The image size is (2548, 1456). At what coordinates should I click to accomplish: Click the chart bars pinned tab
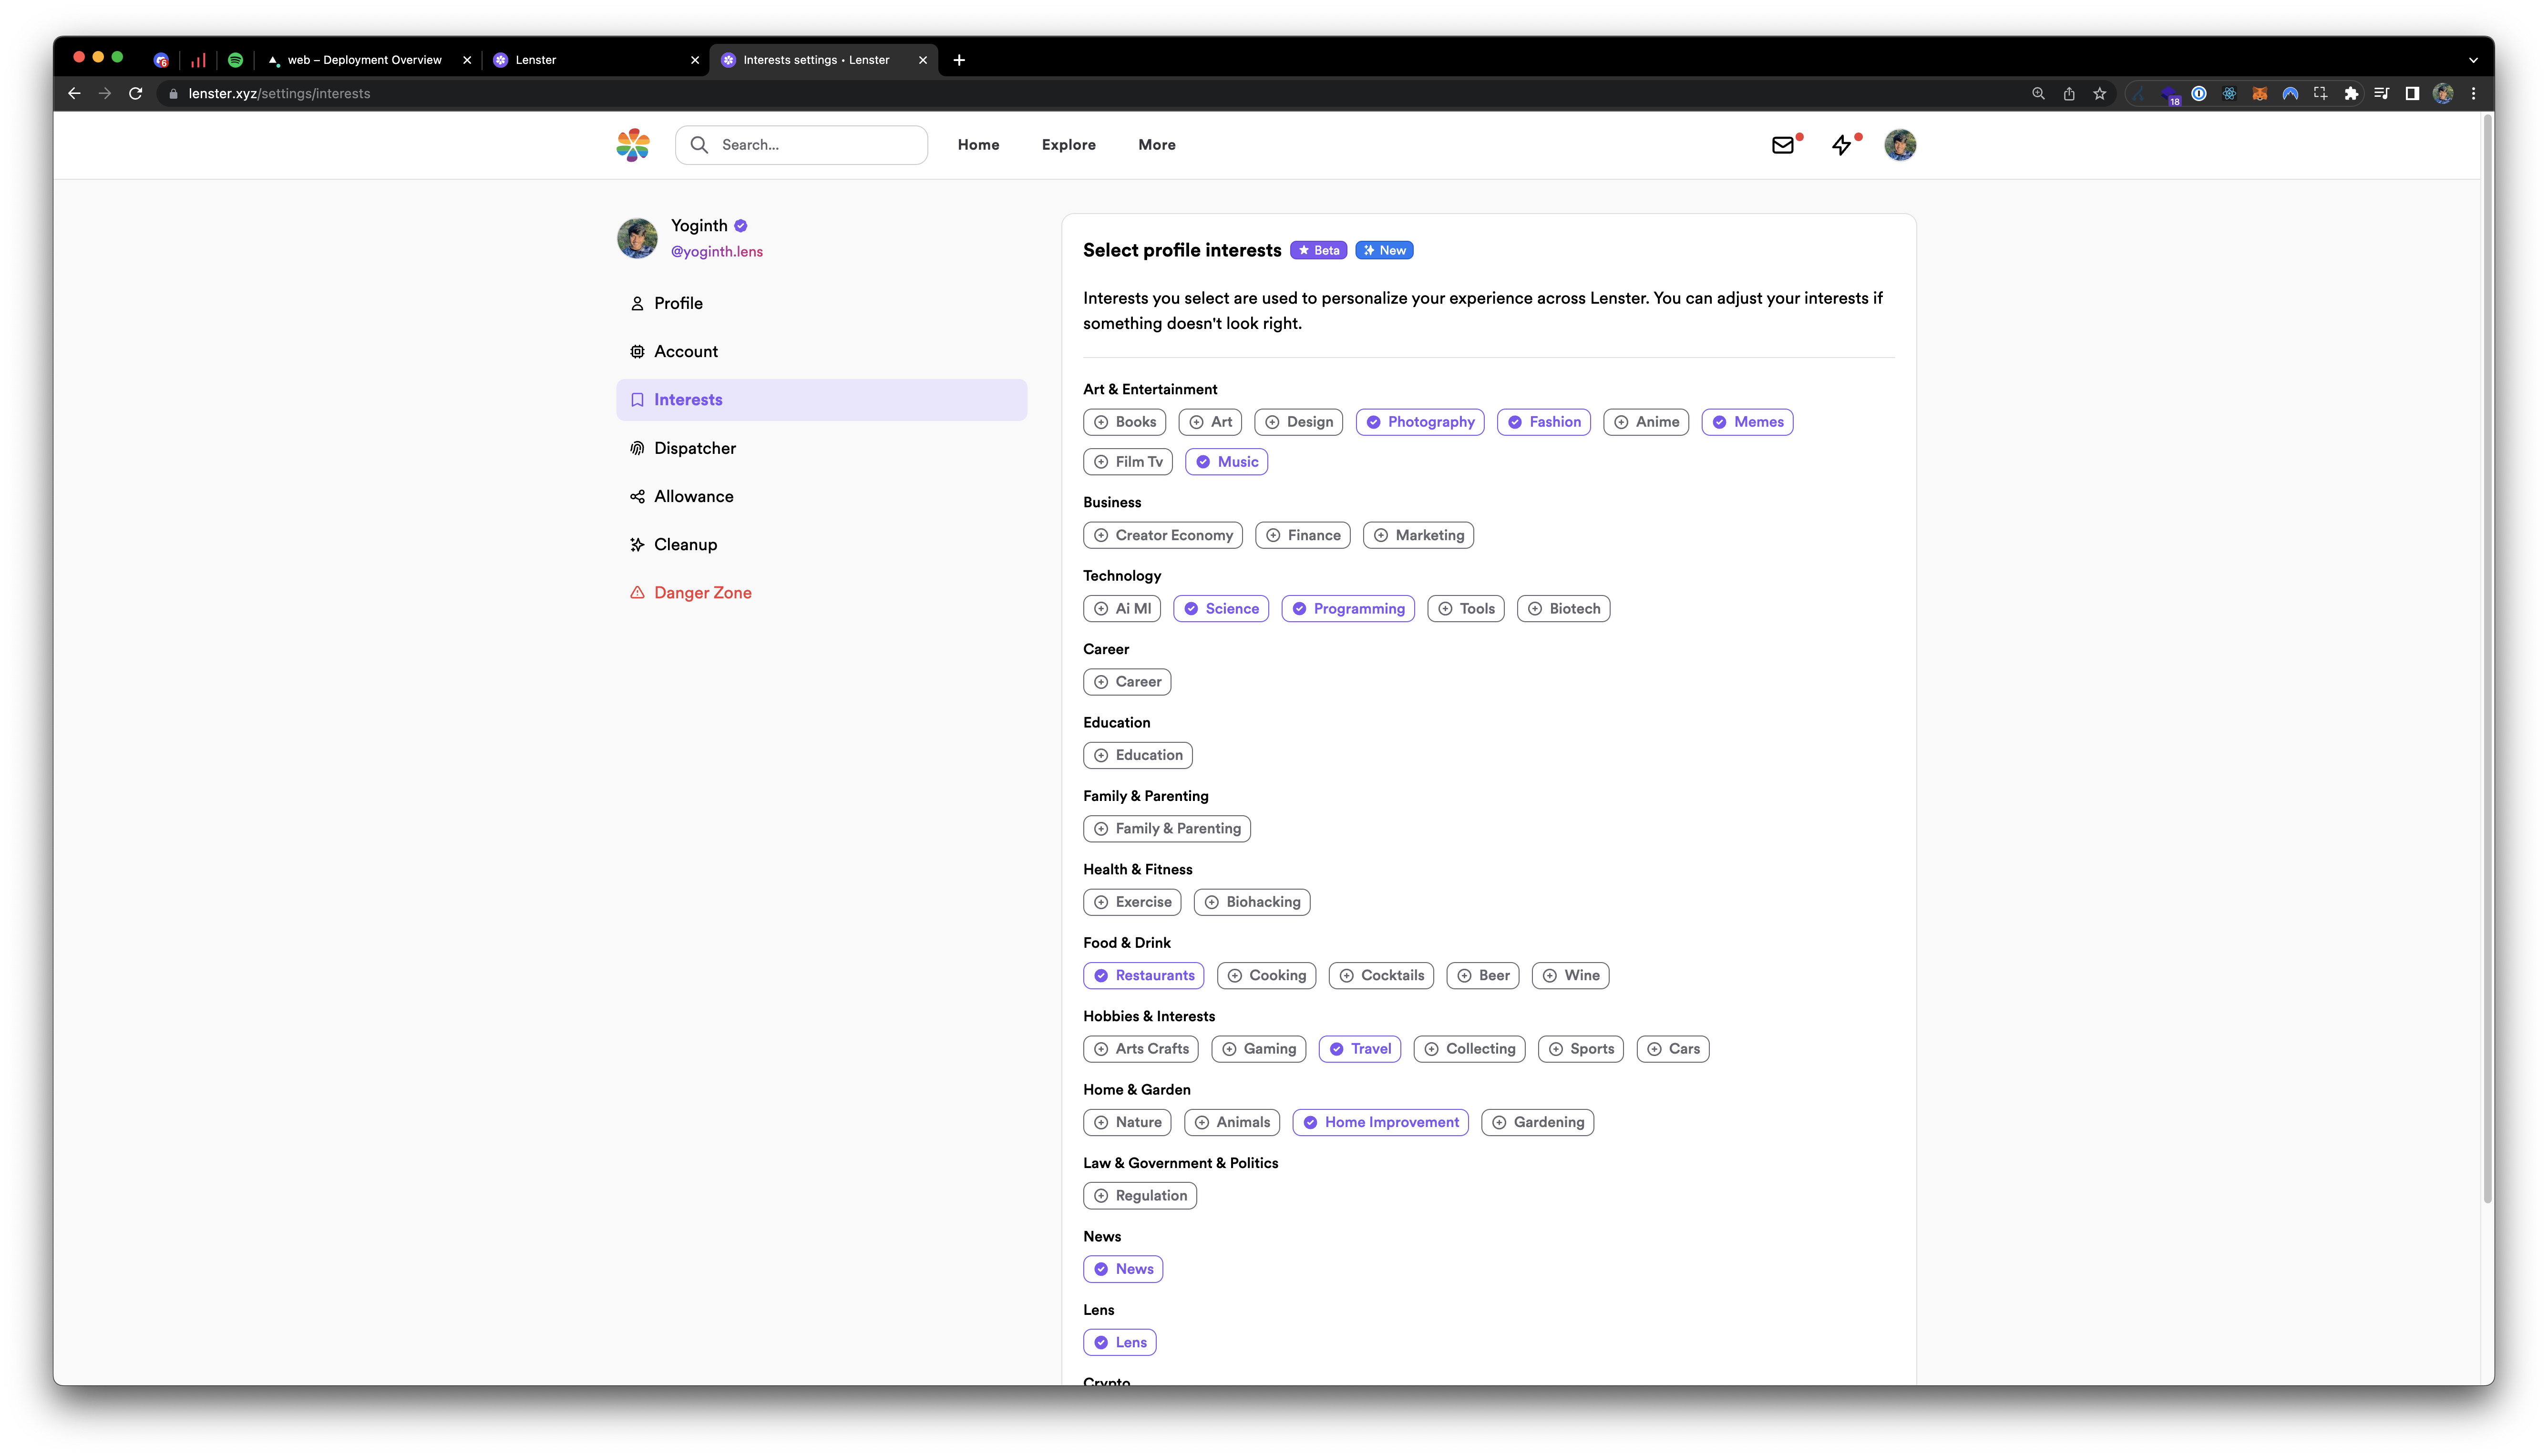tap(198, 60)
